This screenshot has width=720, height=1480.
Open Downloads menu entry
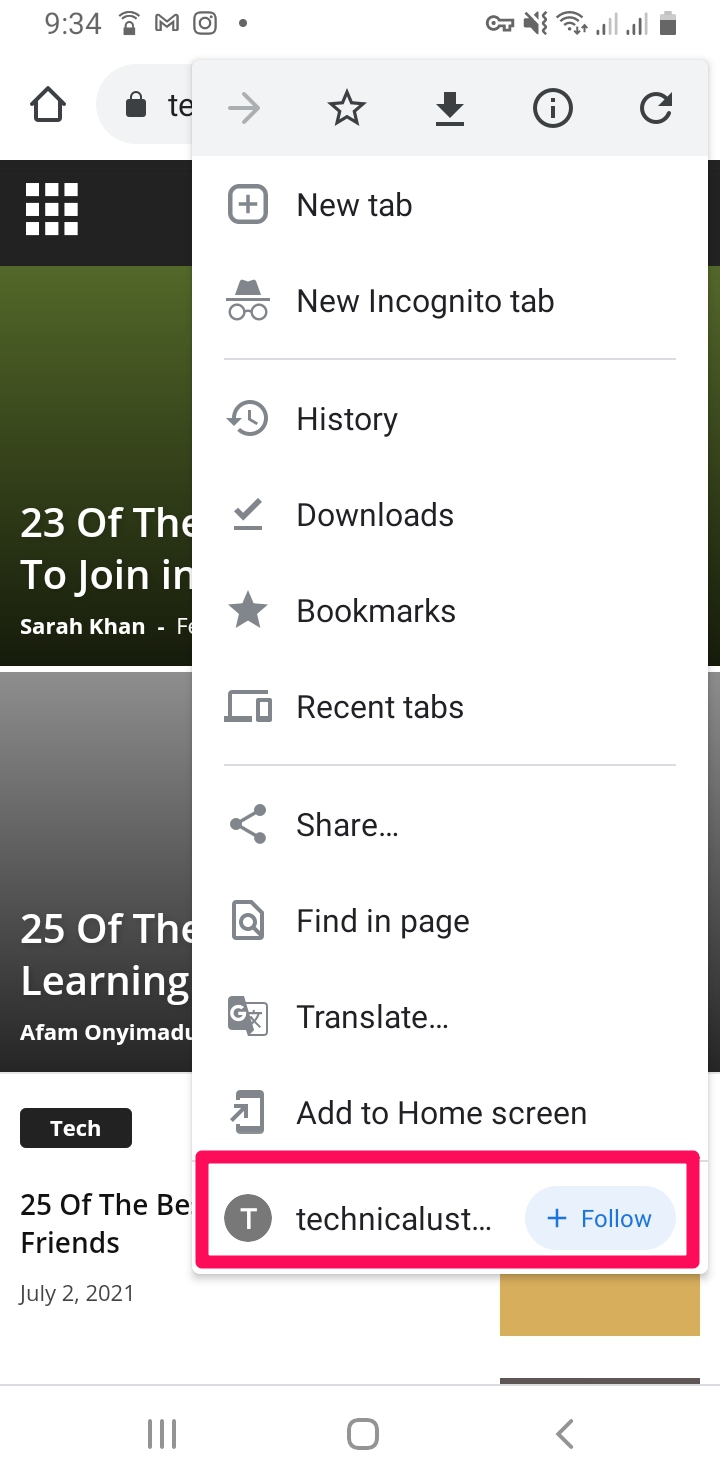tap(450, 515)
